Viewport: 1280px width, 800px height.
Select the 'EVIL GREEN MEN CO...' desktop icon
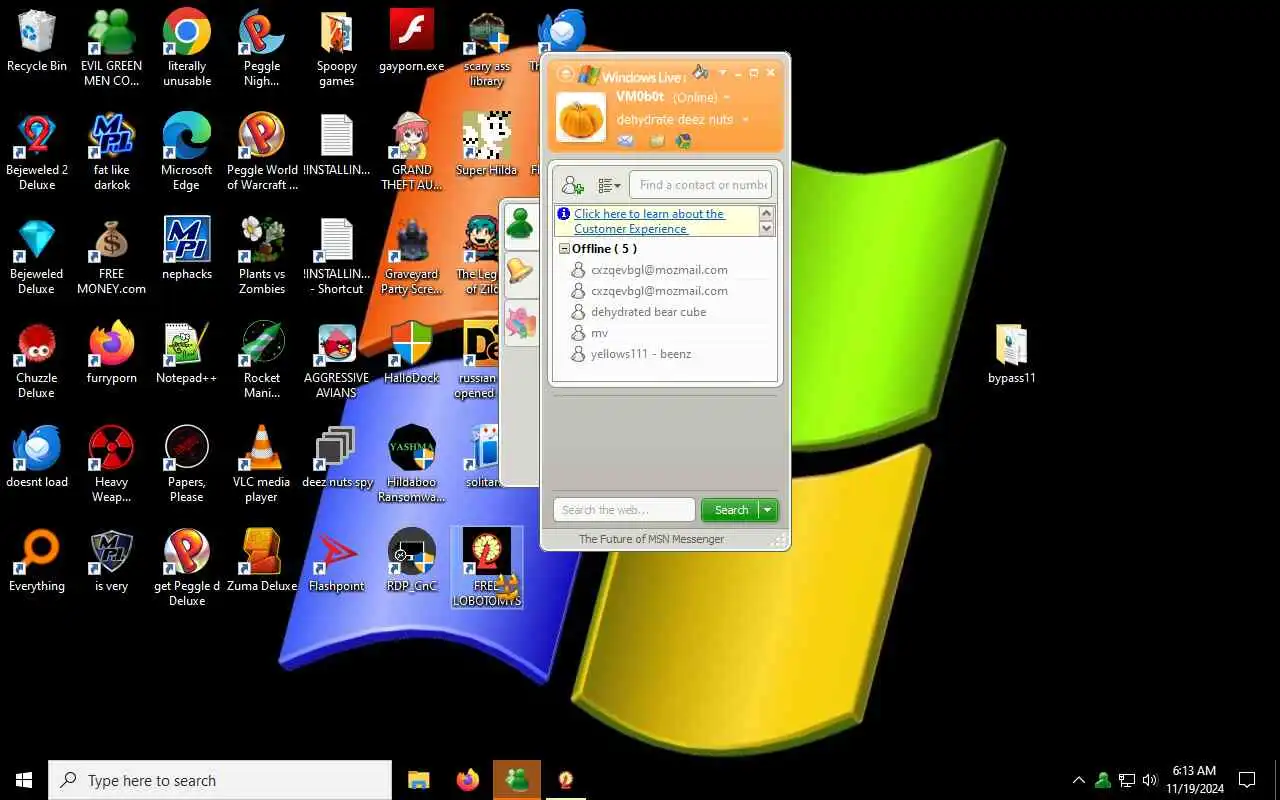click(111, 48)
